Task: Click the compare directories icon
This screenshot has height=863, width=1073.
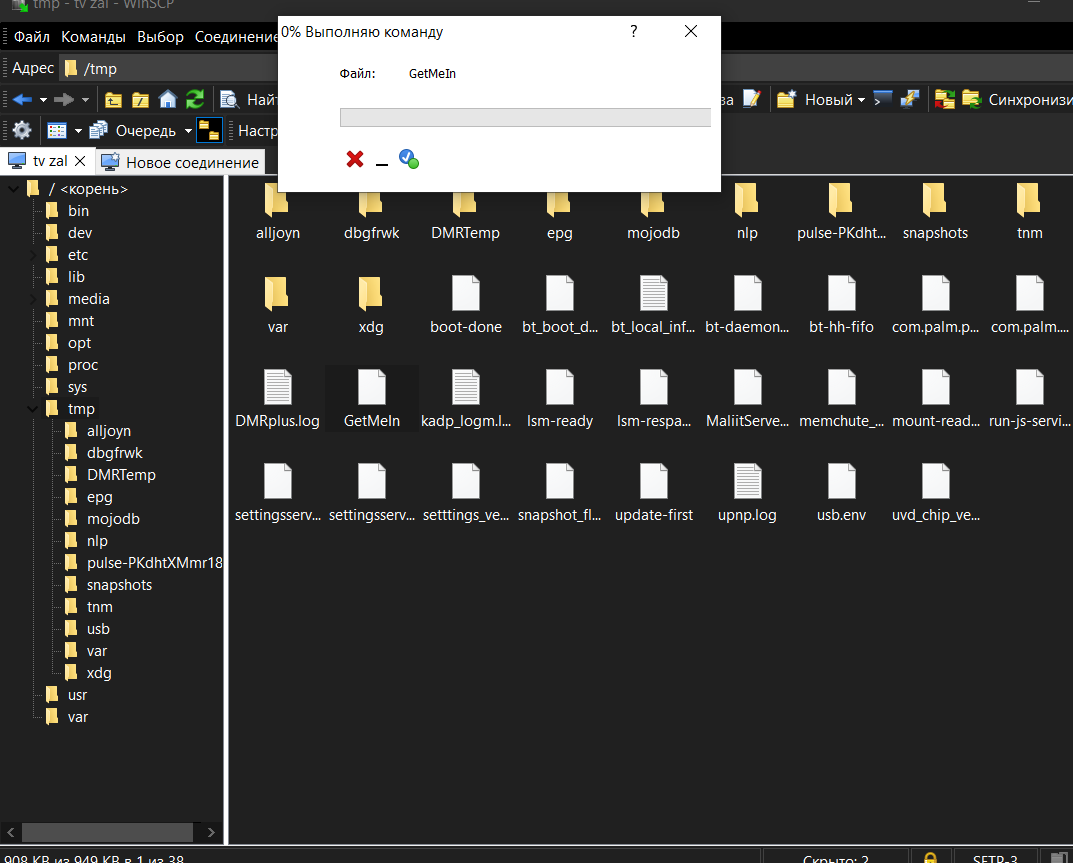Action: [x=944, y=100]
